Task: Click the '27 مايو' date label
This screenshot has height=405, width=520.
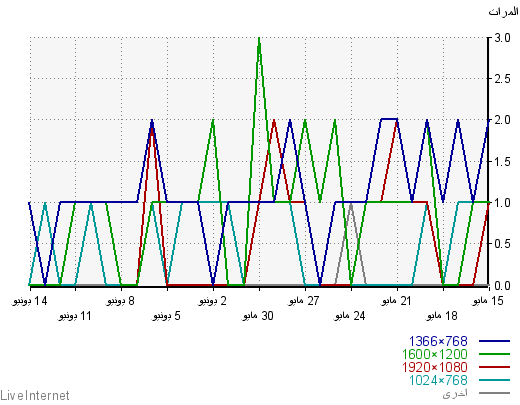Action: coord(304,301)
